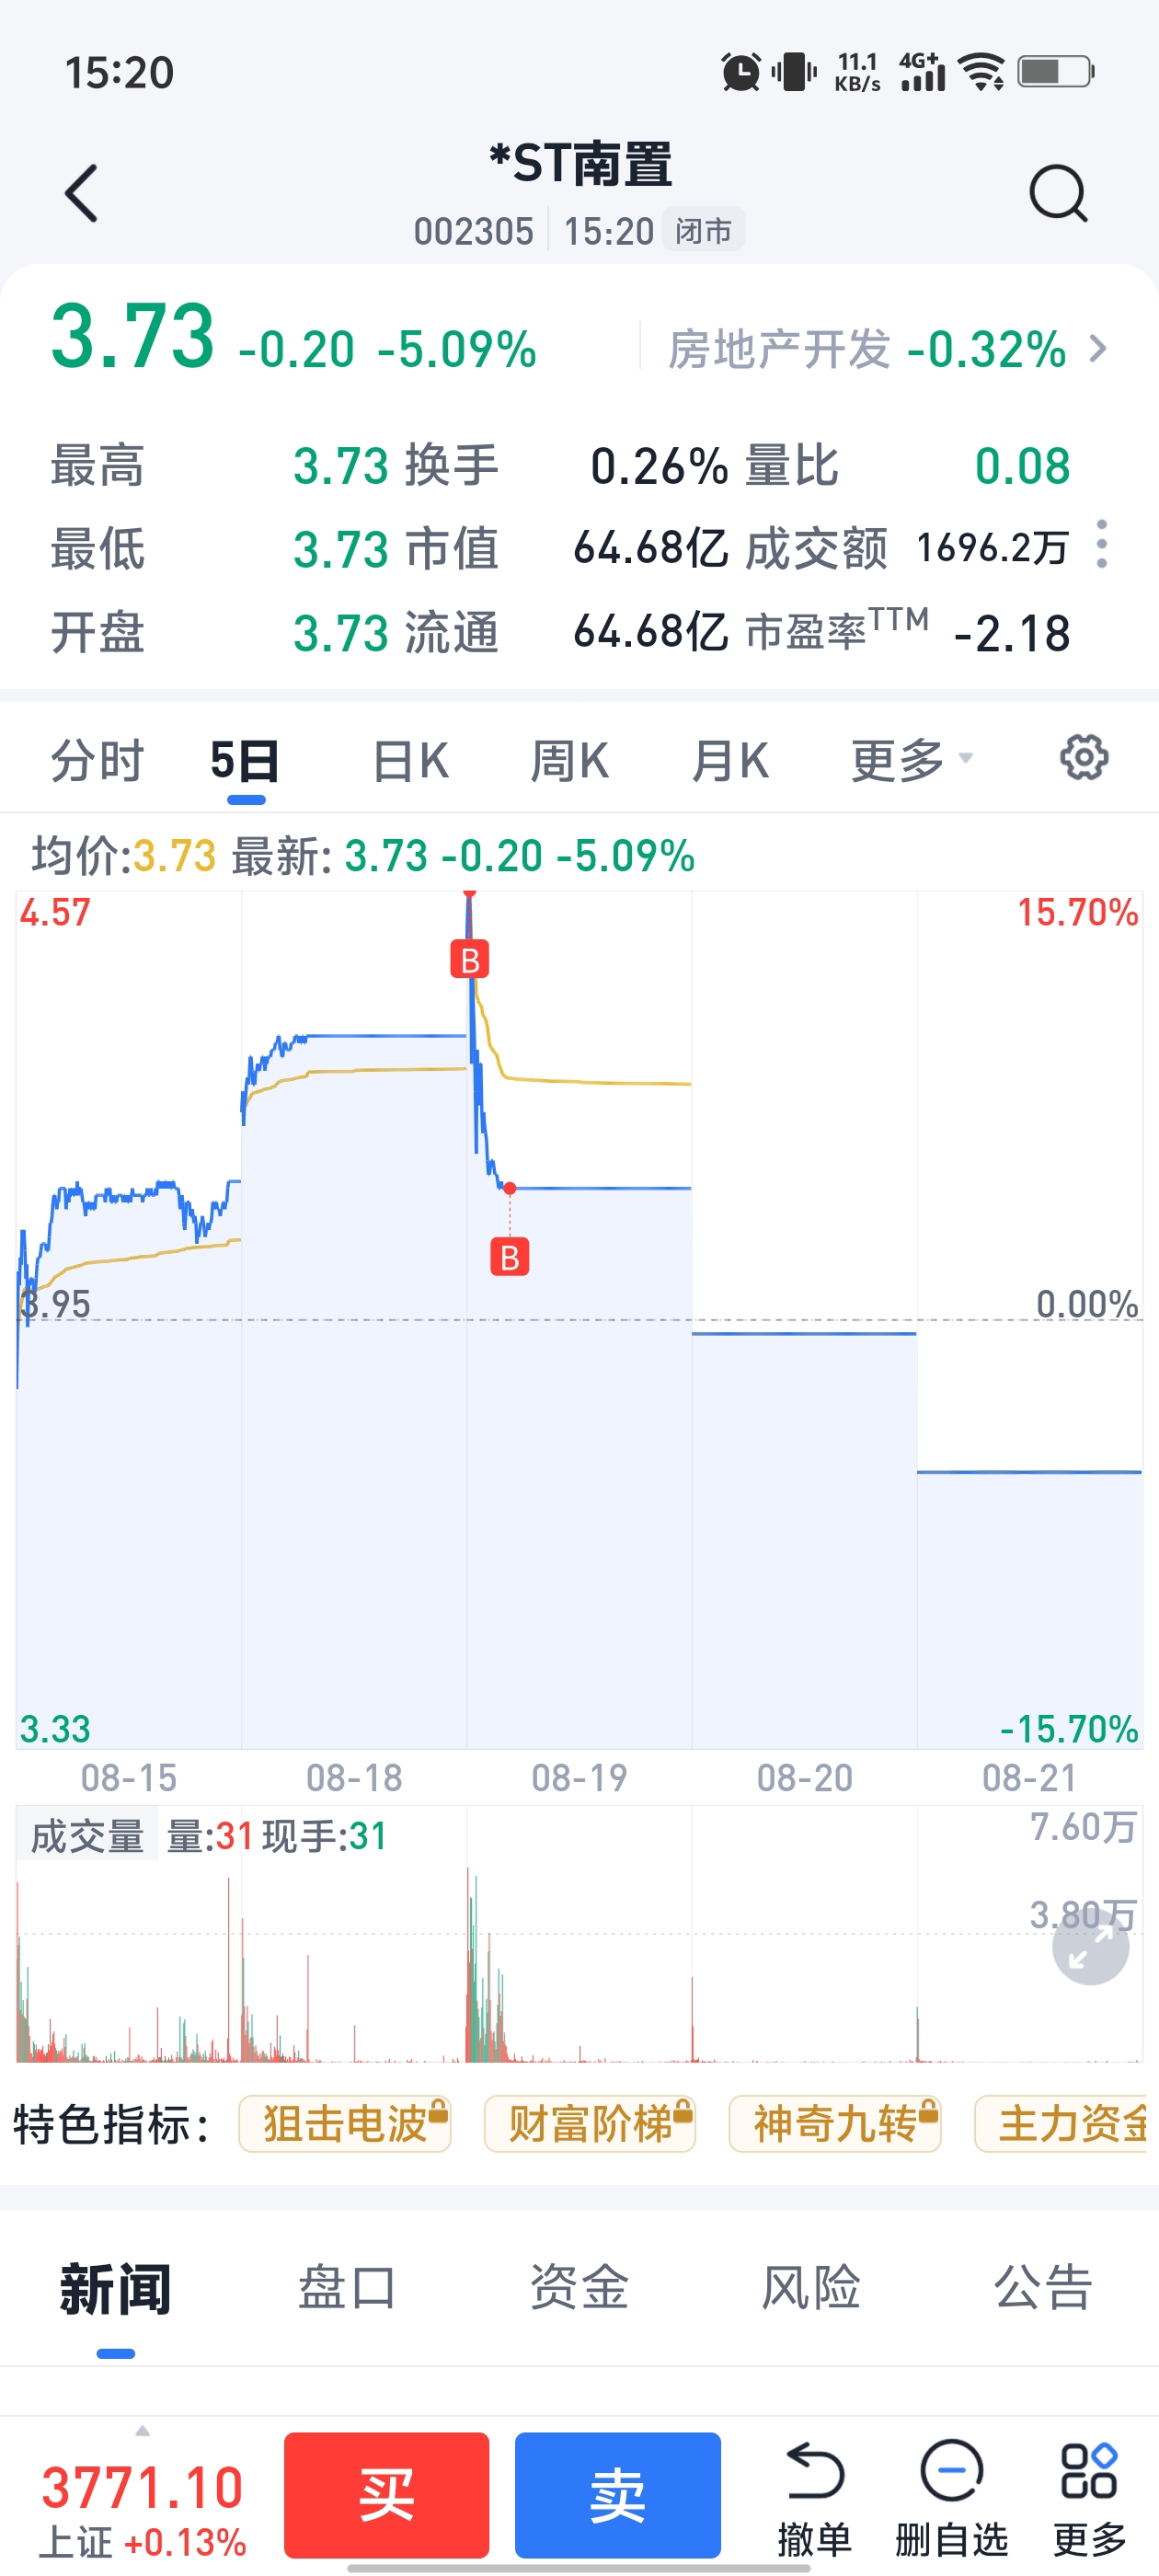This screenshot has width=1159, height=2576.
Task: Enable the 狙击电波 indicator
Action: [x=345, y=2124]
